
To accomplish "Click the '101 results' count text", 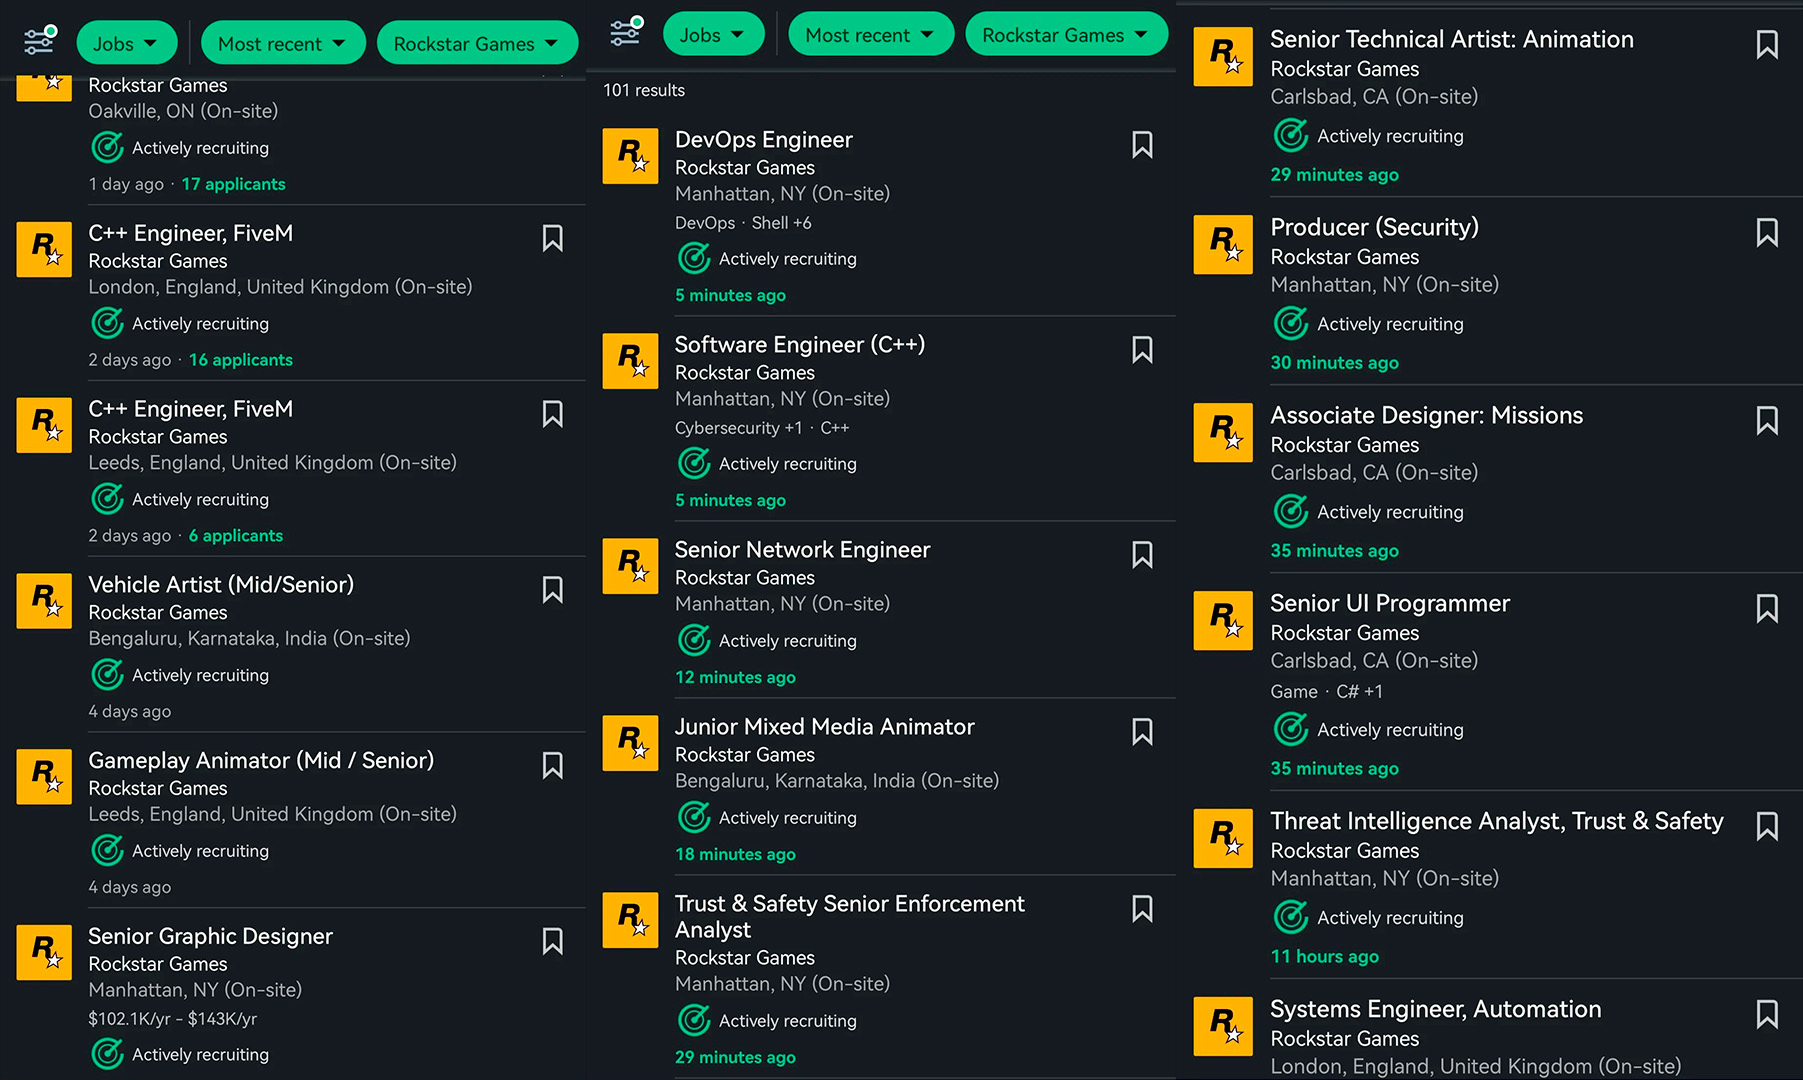I will (644, 90).
